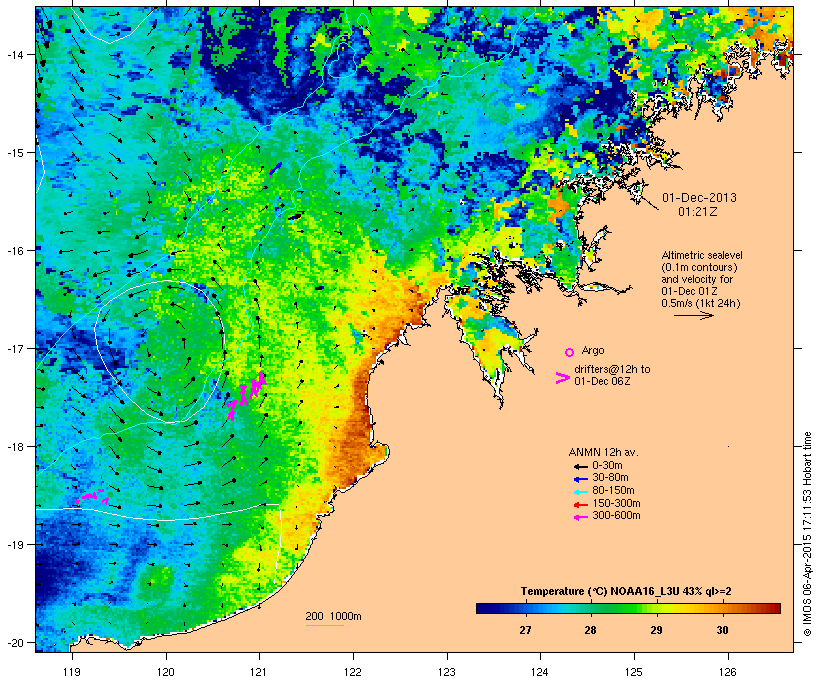The image size is (820, 680).
Task: Click the -17 latitude axis label
Action: [x=14, y=349]
